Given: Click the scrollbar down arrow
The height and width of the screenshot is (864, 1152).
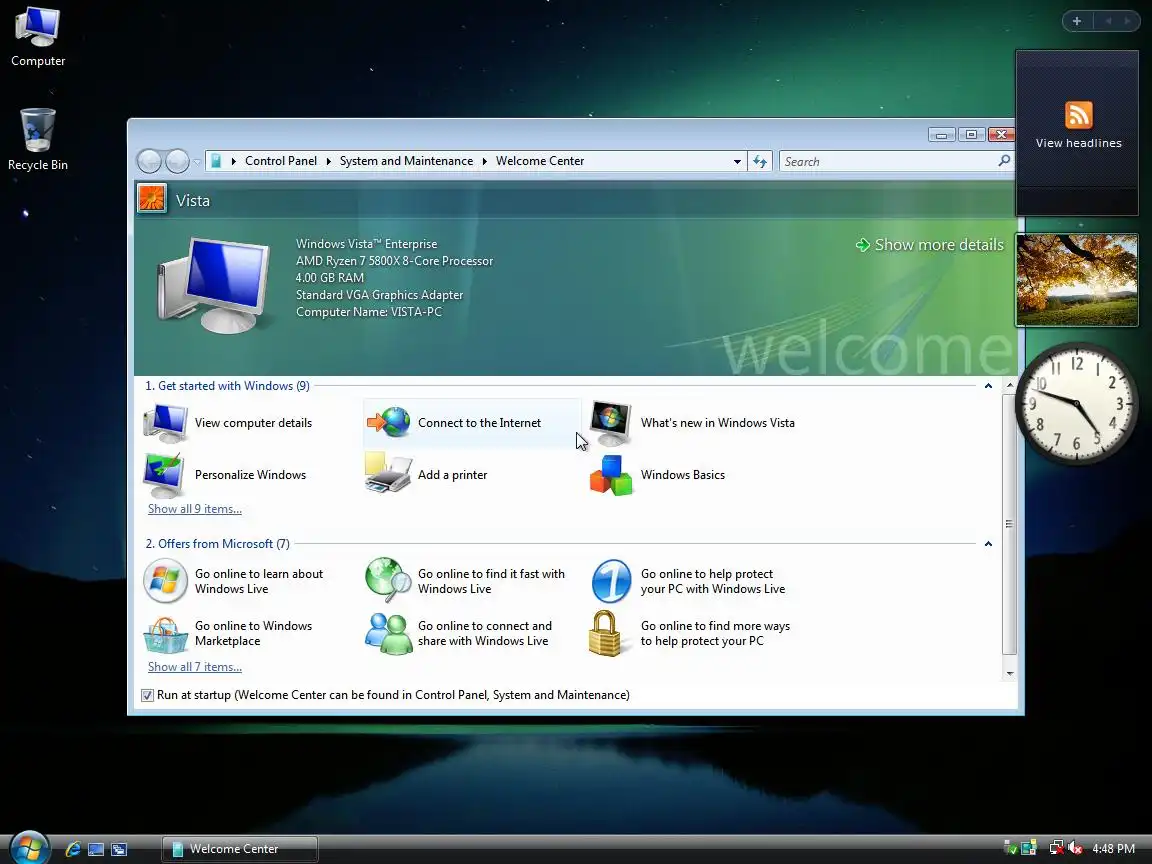Looking at the screenshot, I should [x=1009, y=673].
